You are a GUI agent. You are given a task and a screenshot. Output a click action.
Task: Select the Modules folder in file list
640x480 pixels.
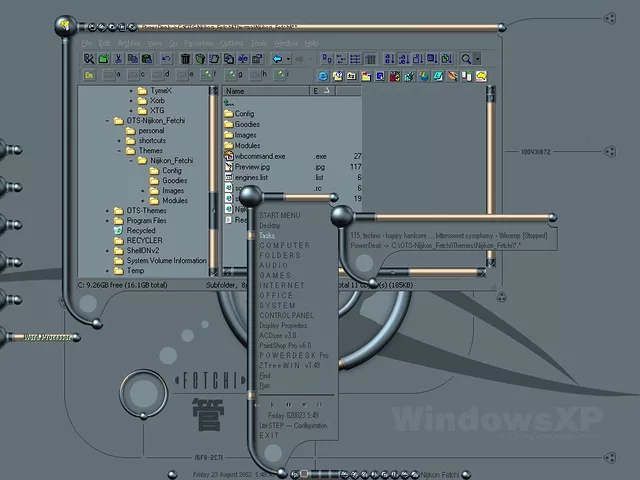(x=247, y=145)
